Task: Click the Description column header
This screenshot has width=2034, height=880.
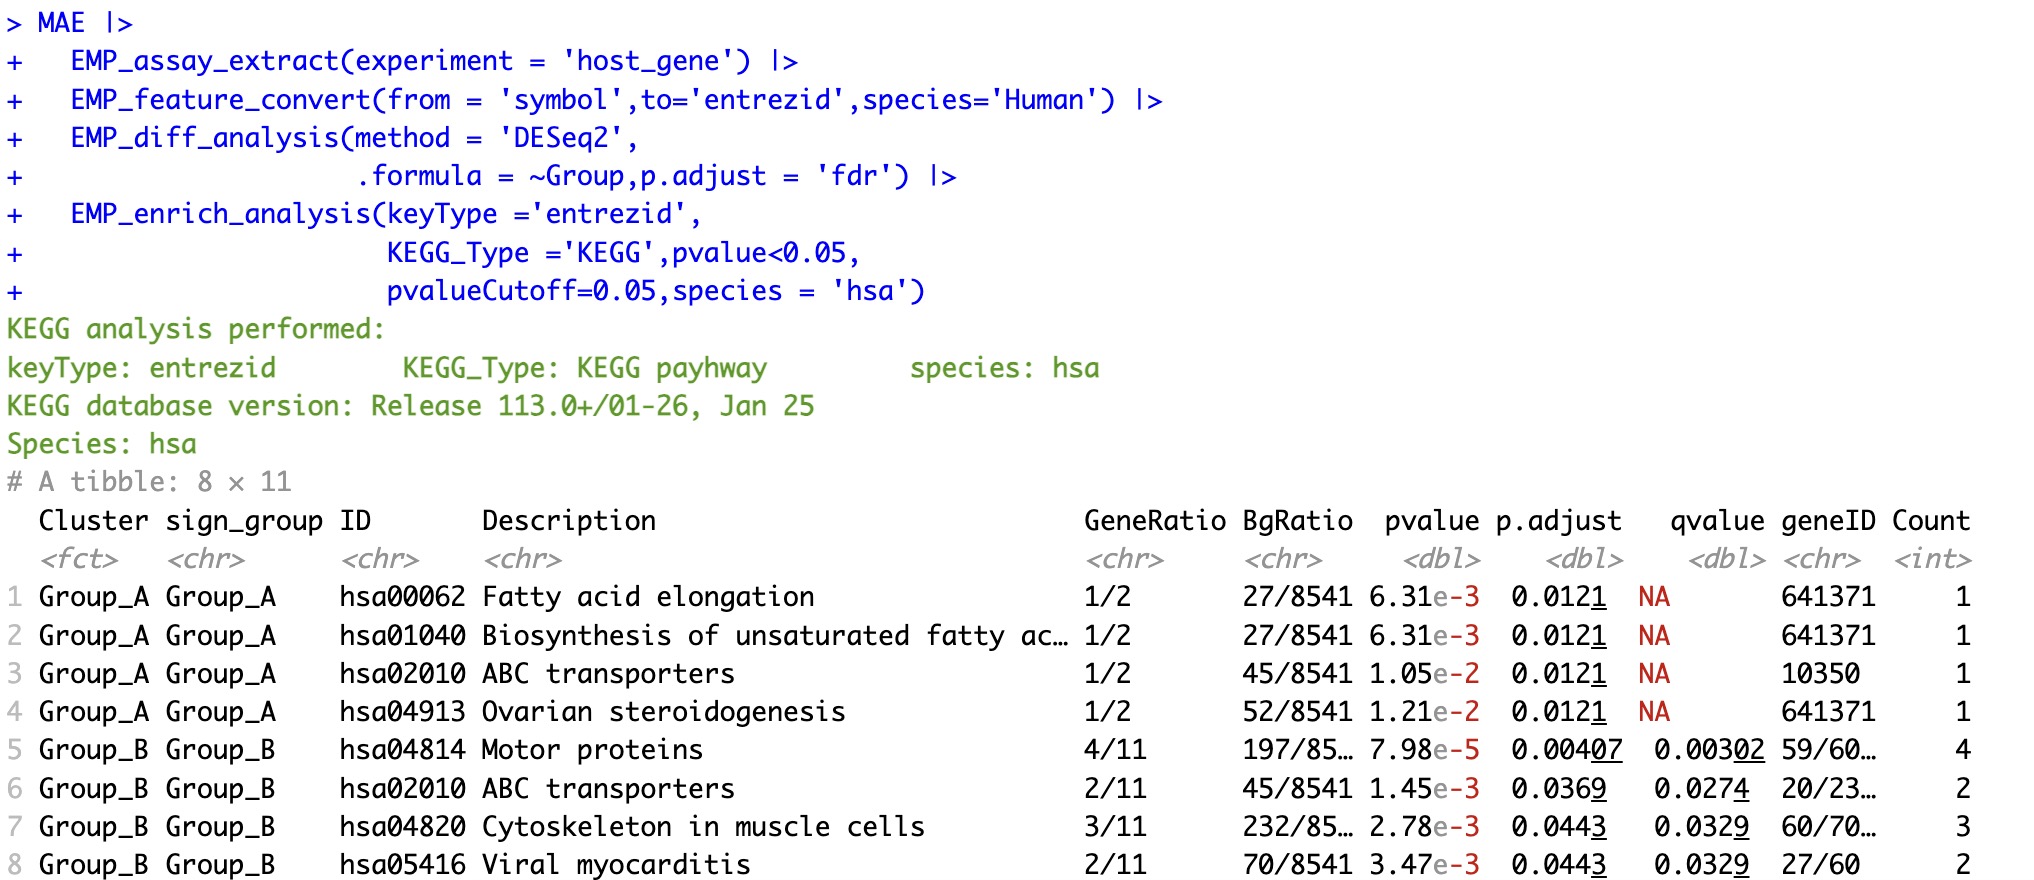Action: coord(568,521)
